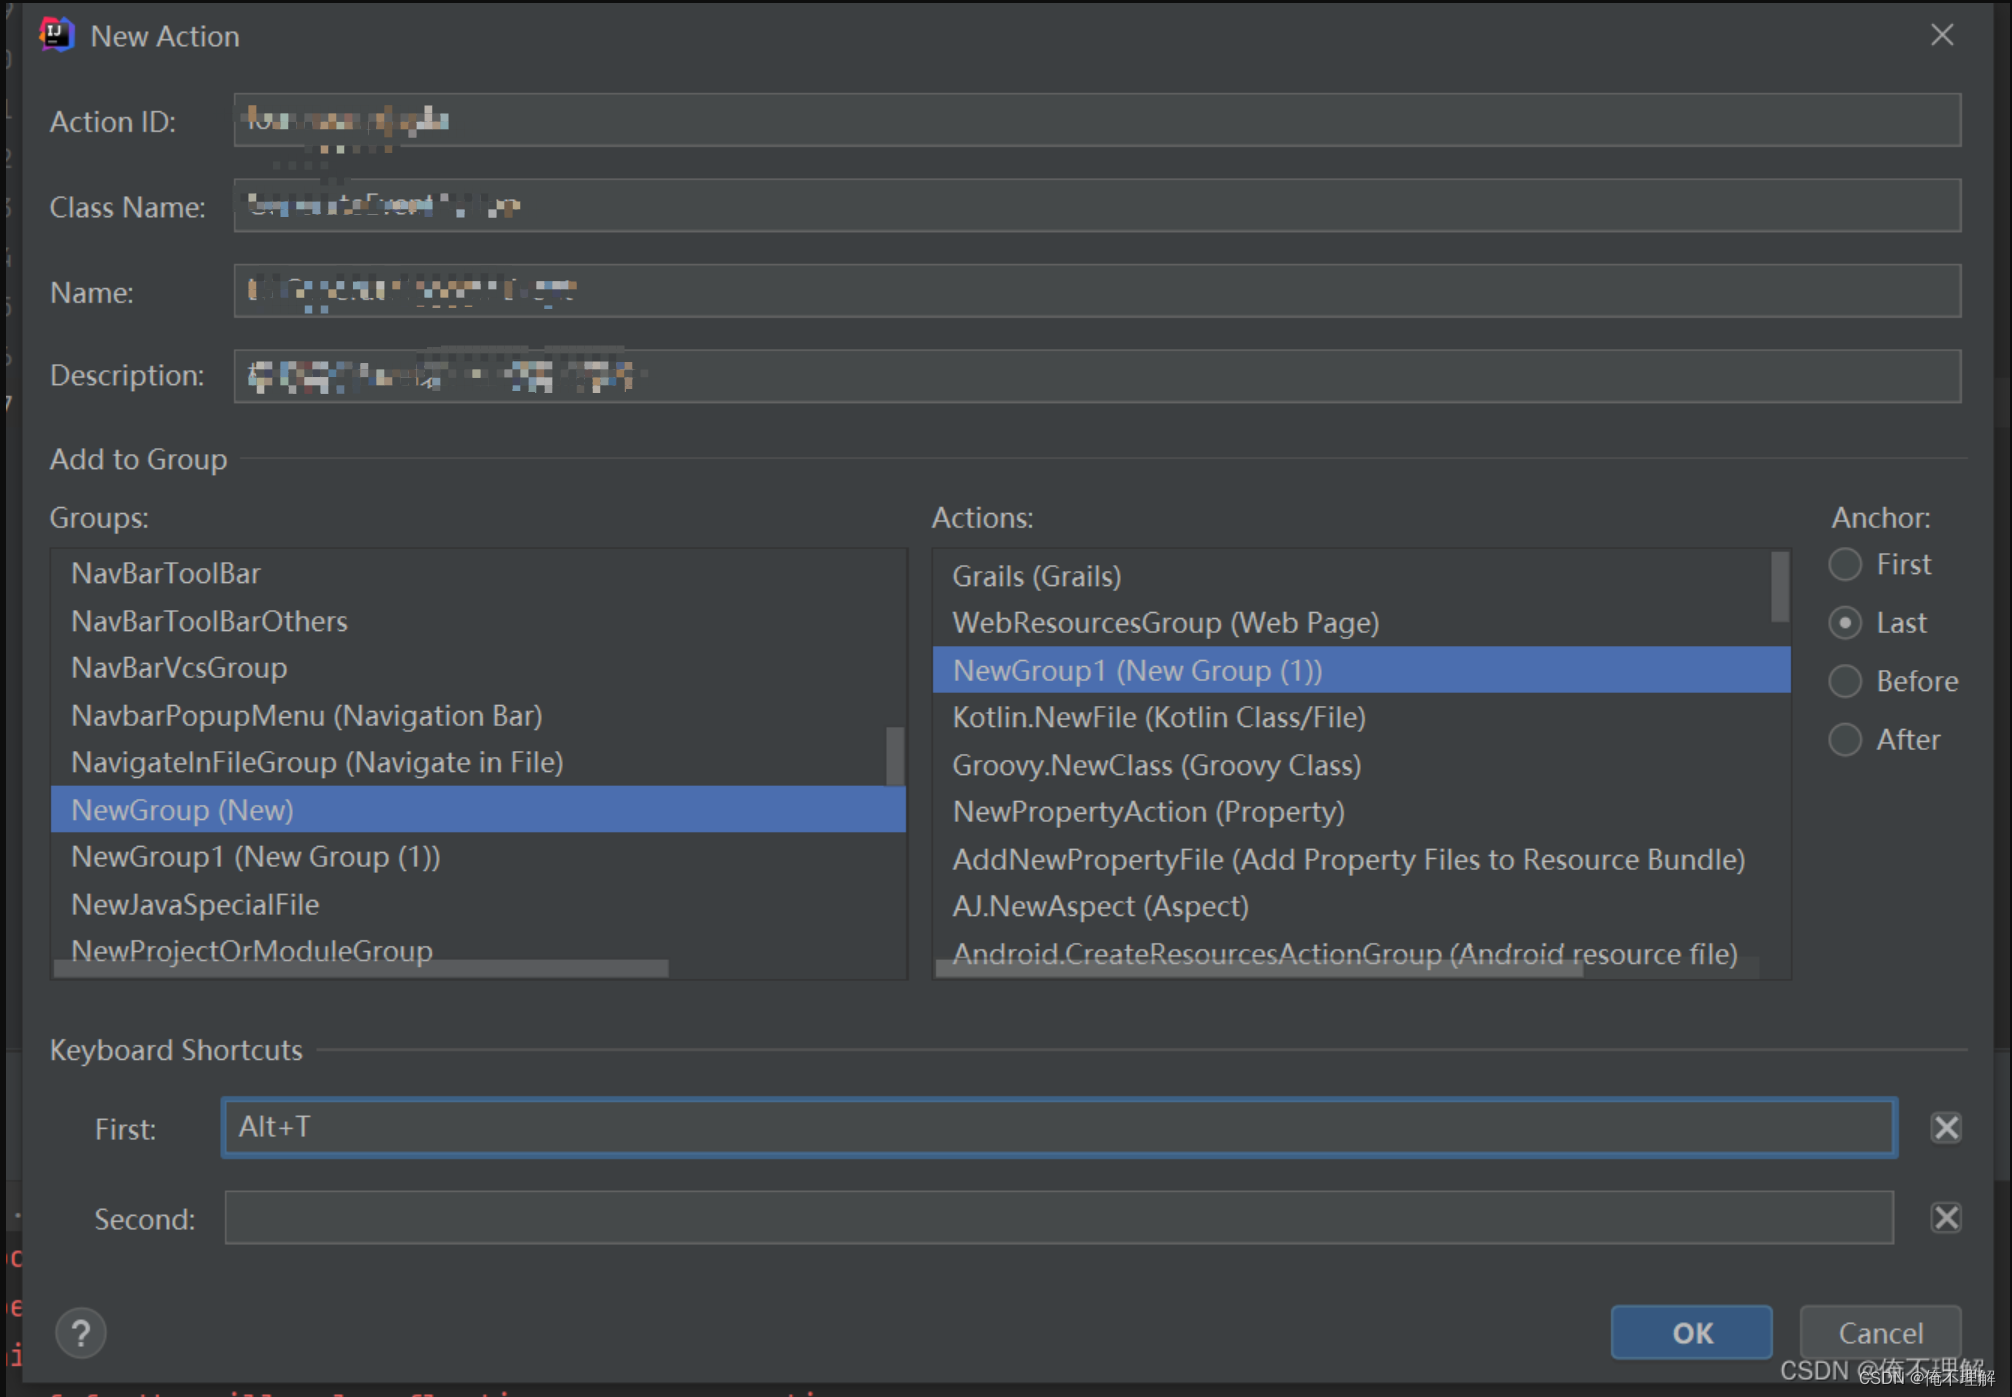The image size is (2012, 1397).
Task: Select AddNewPropertyFile resource bundle action
Action: [x=1361, y=860]
